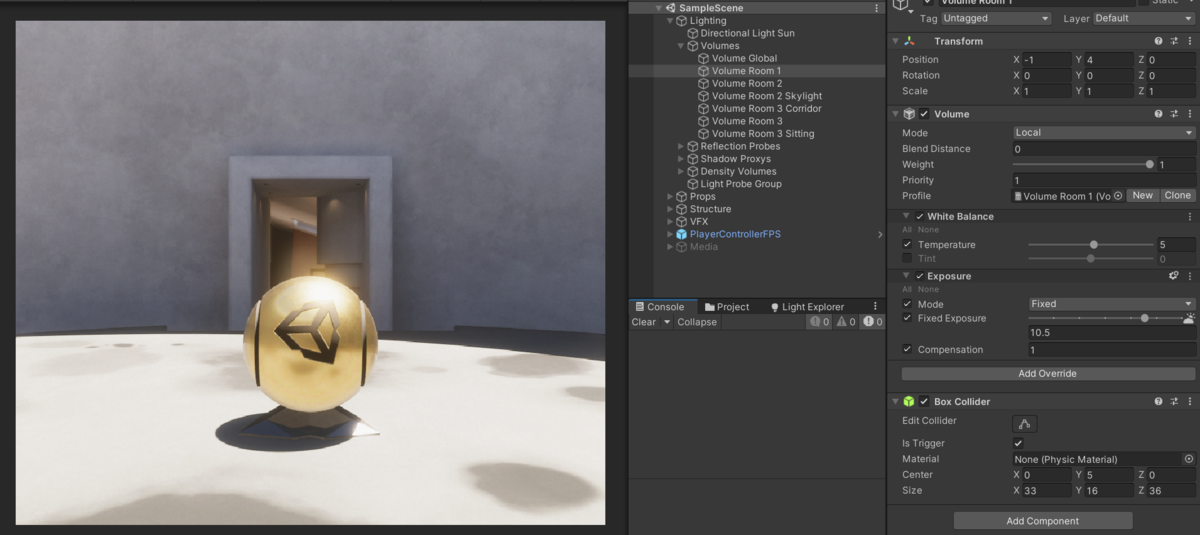Open Transform component presets icon
The width and height of the screenshot is (1200, 535).
(1175, 41)
